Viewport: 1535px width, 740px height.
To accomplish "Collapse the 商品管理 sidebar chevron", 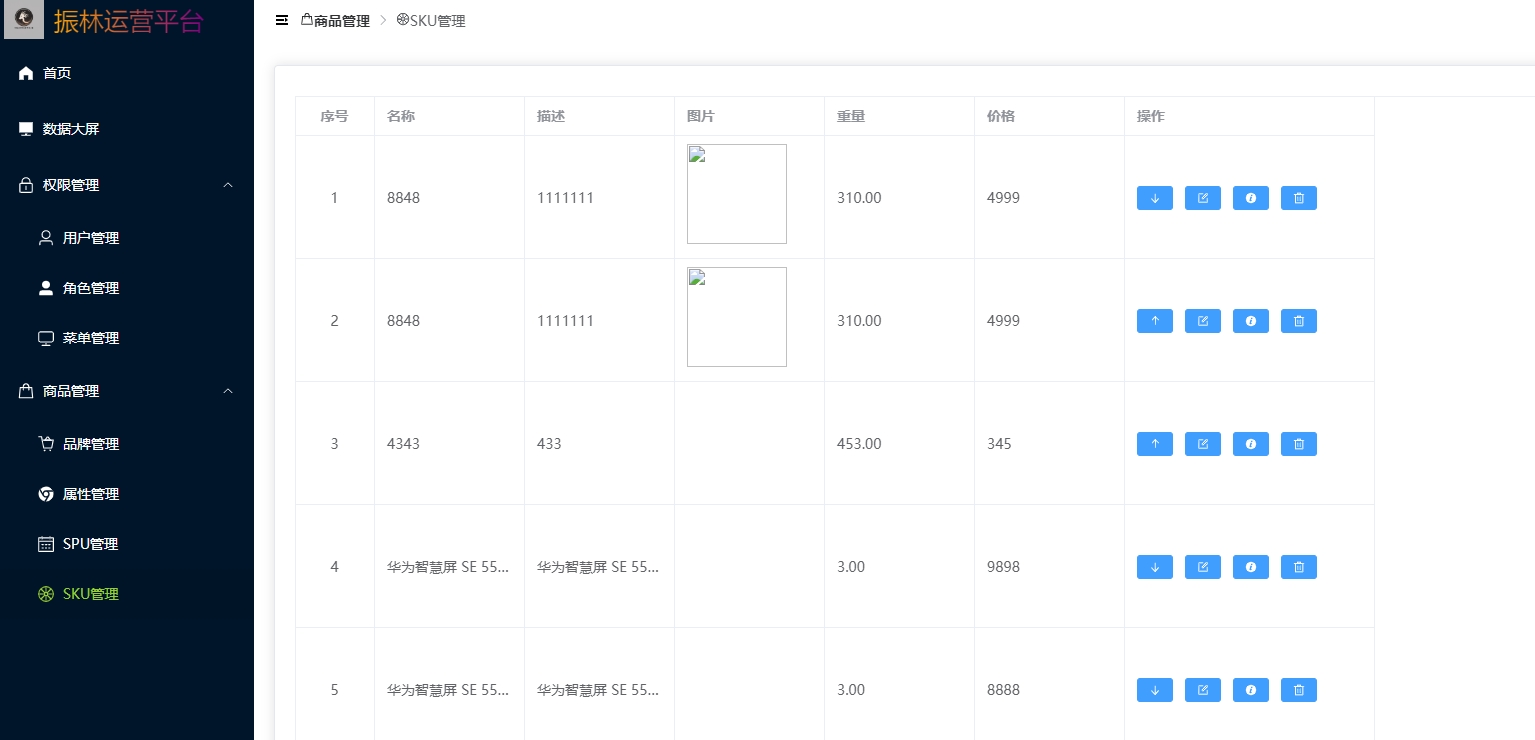I will coord(228,391).
